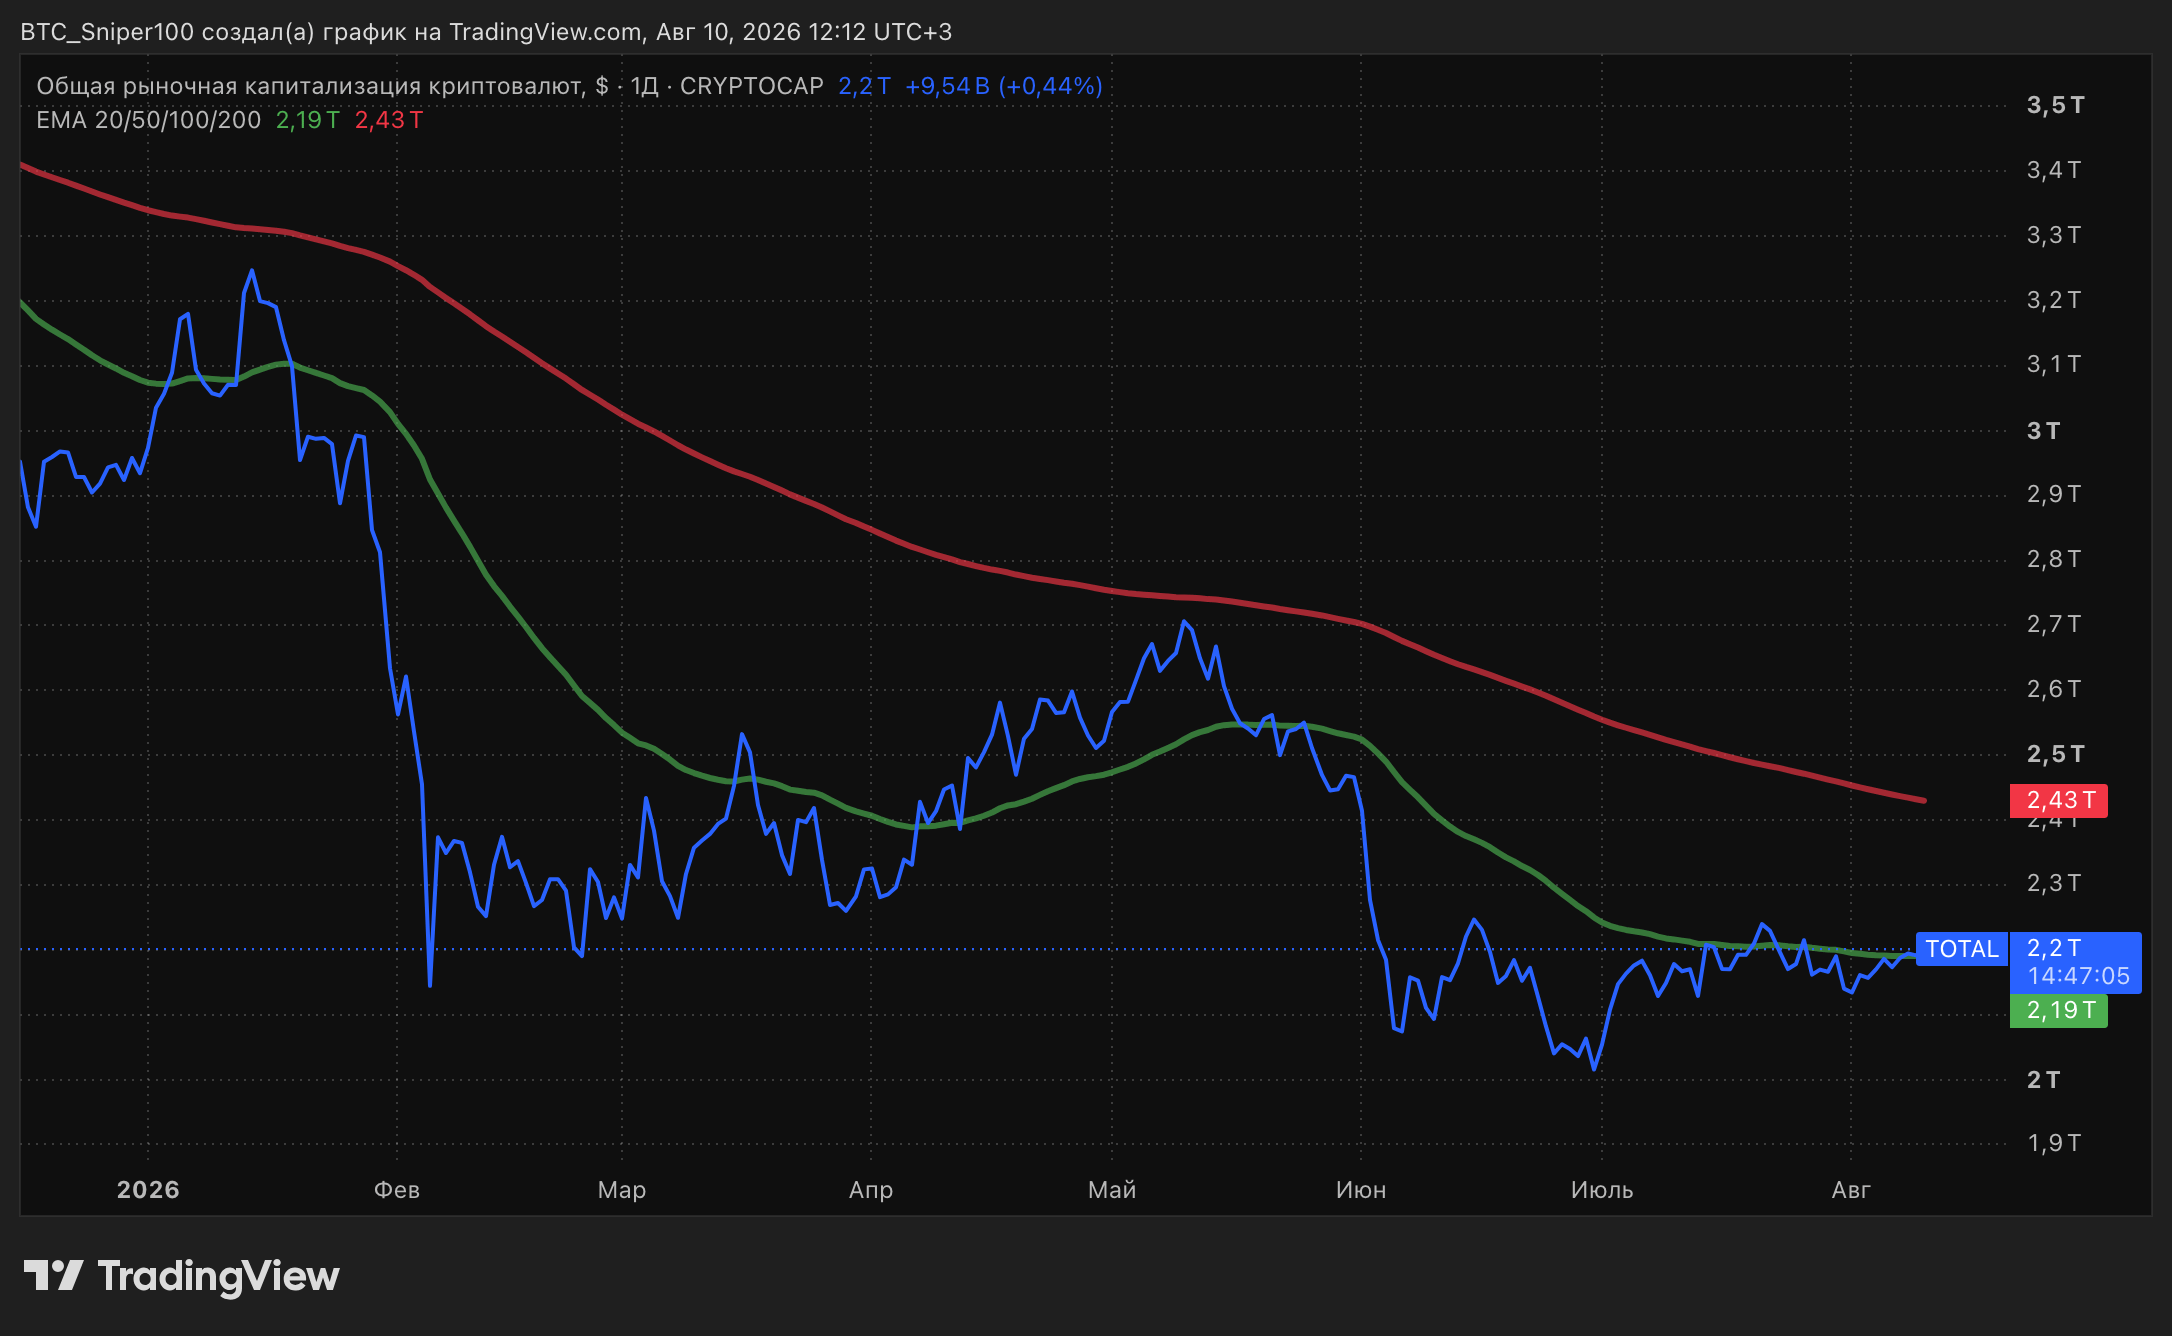Click the Мар label on time axis
The height and width of the screenshot is (1336, 2172).
[x=622, y=1190]
